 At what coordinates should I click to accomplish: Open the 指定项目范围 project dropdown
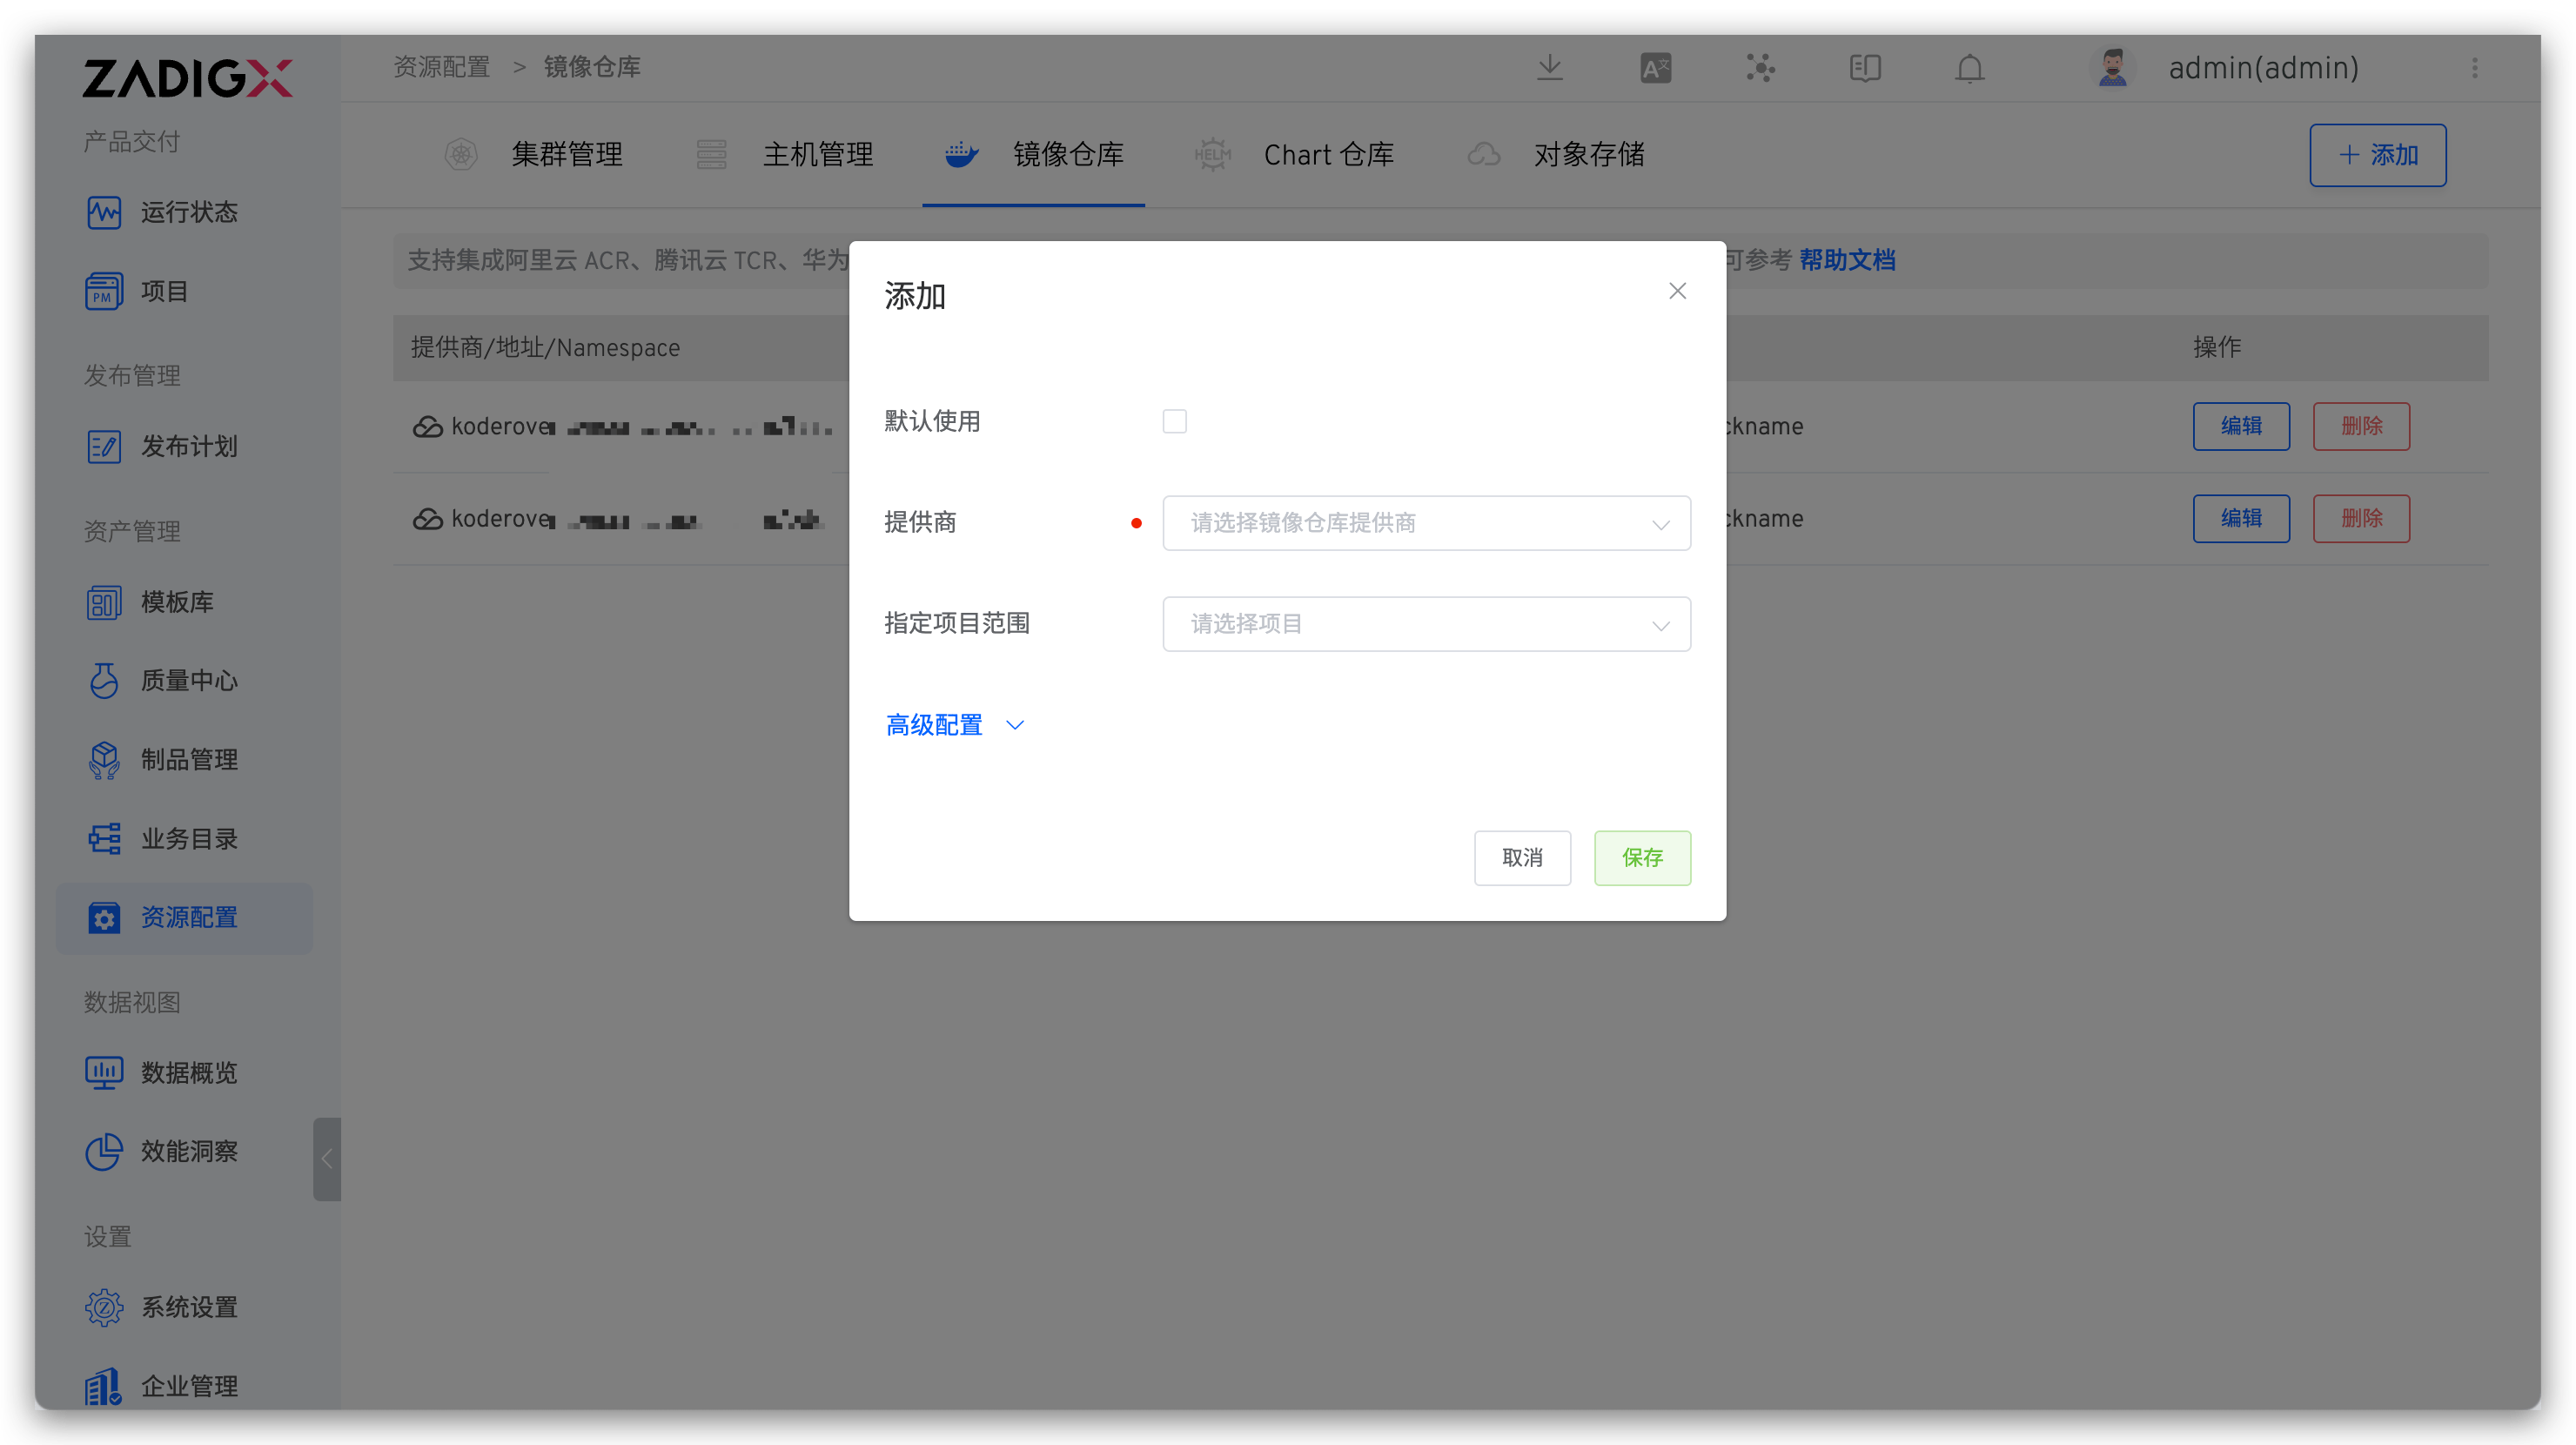point(1426,623)
